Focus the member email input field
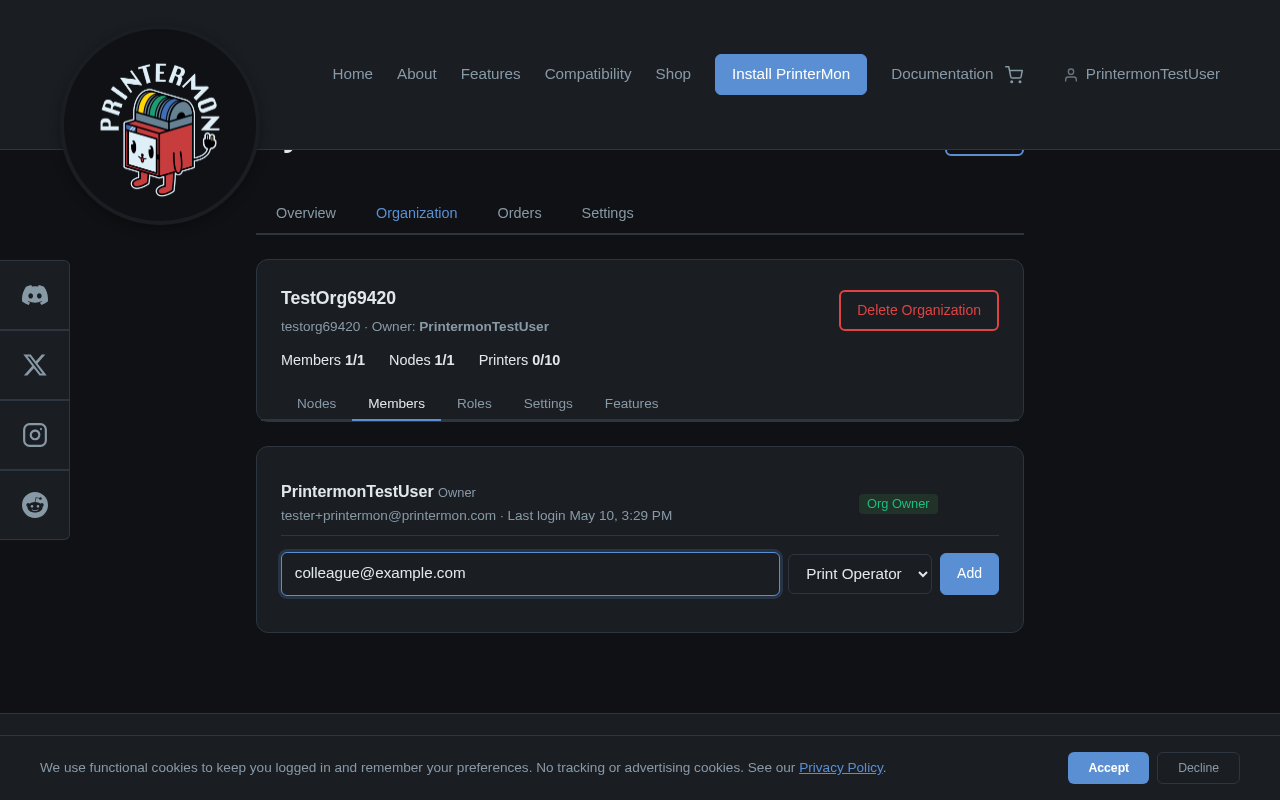The image size is (1280, 800). [530, 574]
